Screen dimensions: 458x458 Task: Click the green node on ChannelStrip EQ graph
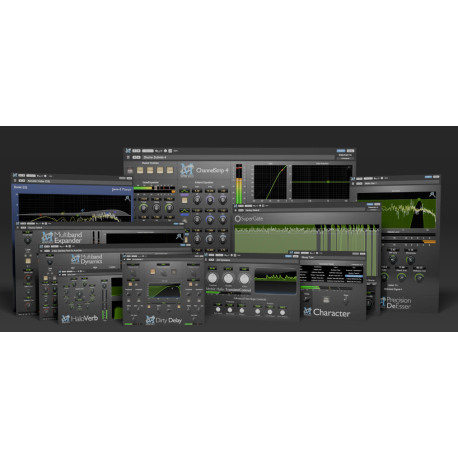[x=328, y=182]
